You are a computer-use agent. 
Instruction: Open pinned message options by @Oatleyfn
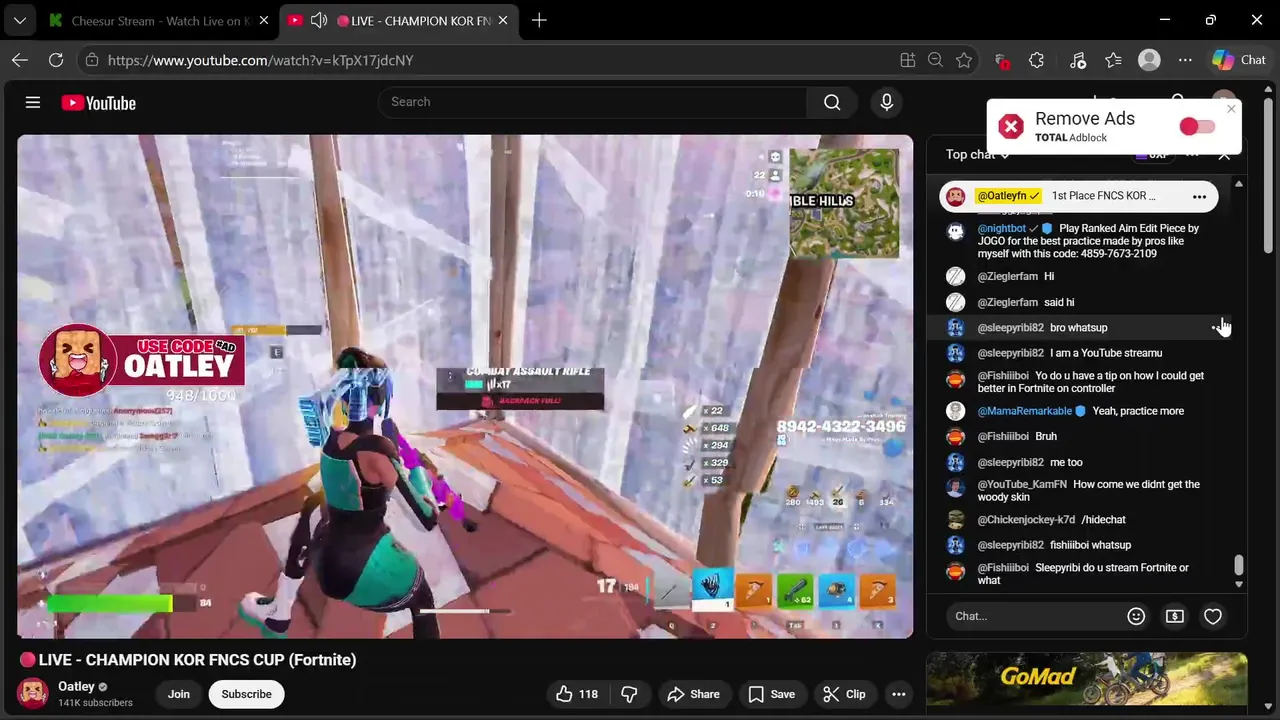coord(1199,196)
